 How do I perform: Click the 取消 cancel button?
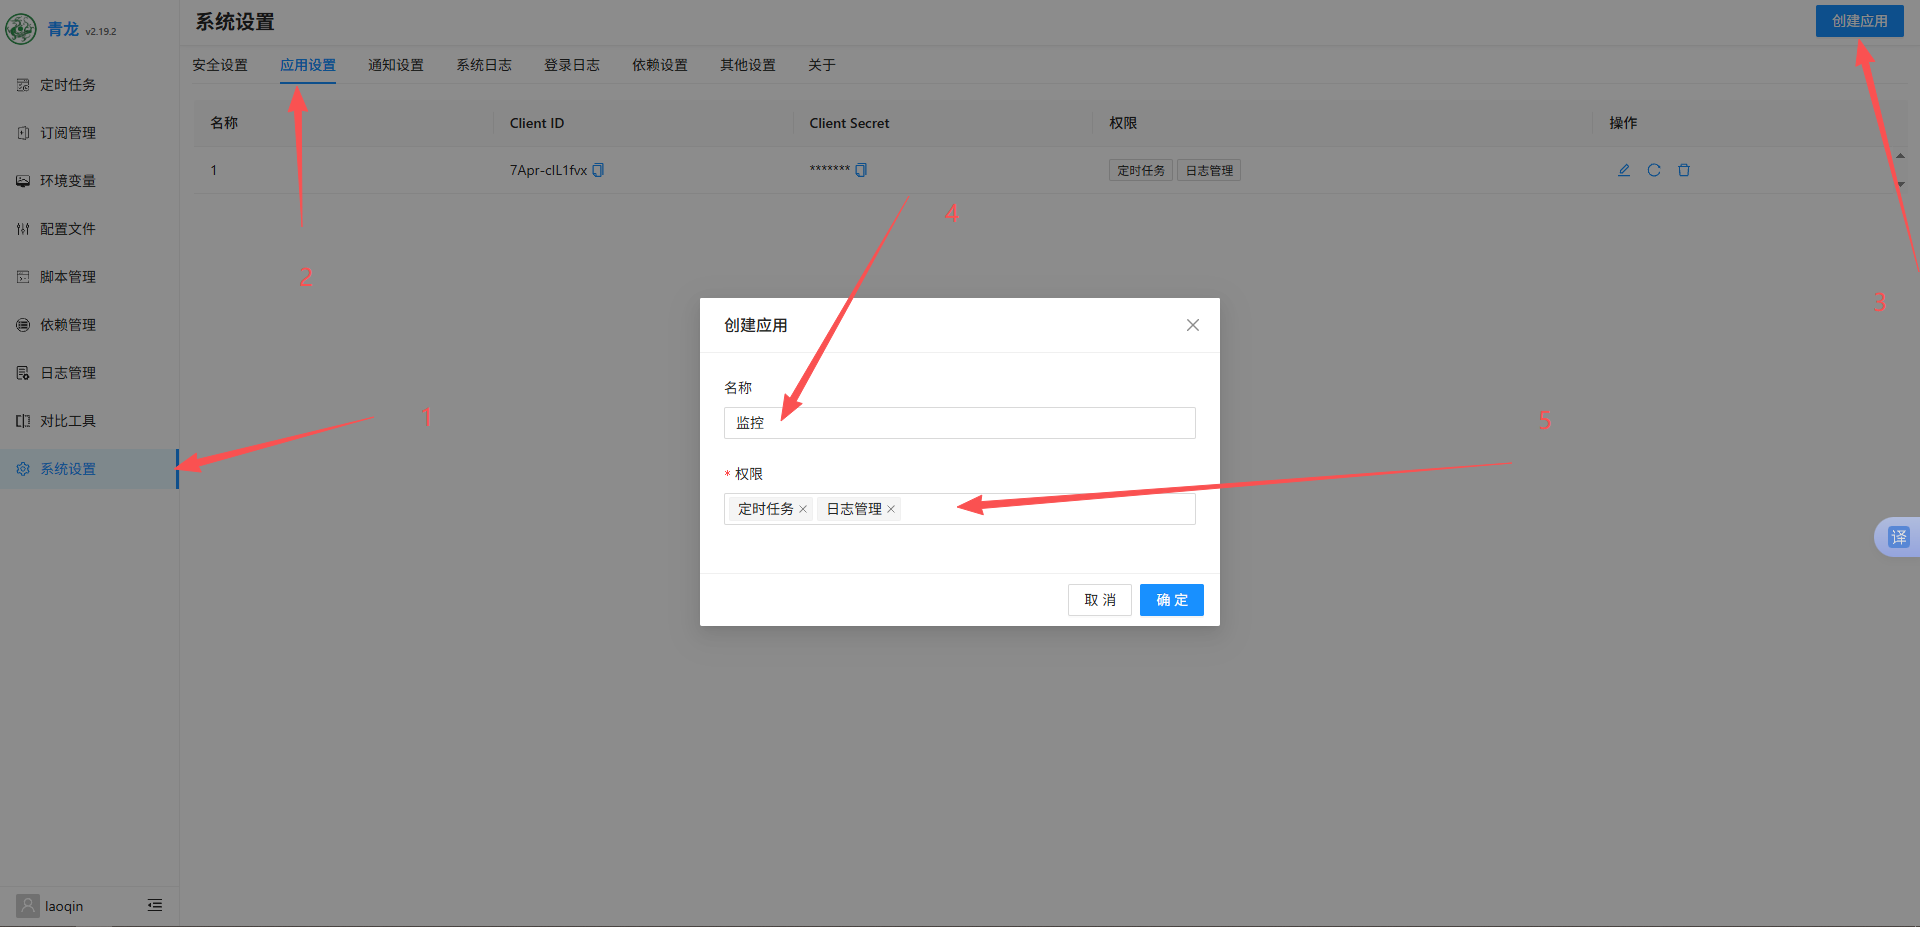click(x=1099, y=600)
